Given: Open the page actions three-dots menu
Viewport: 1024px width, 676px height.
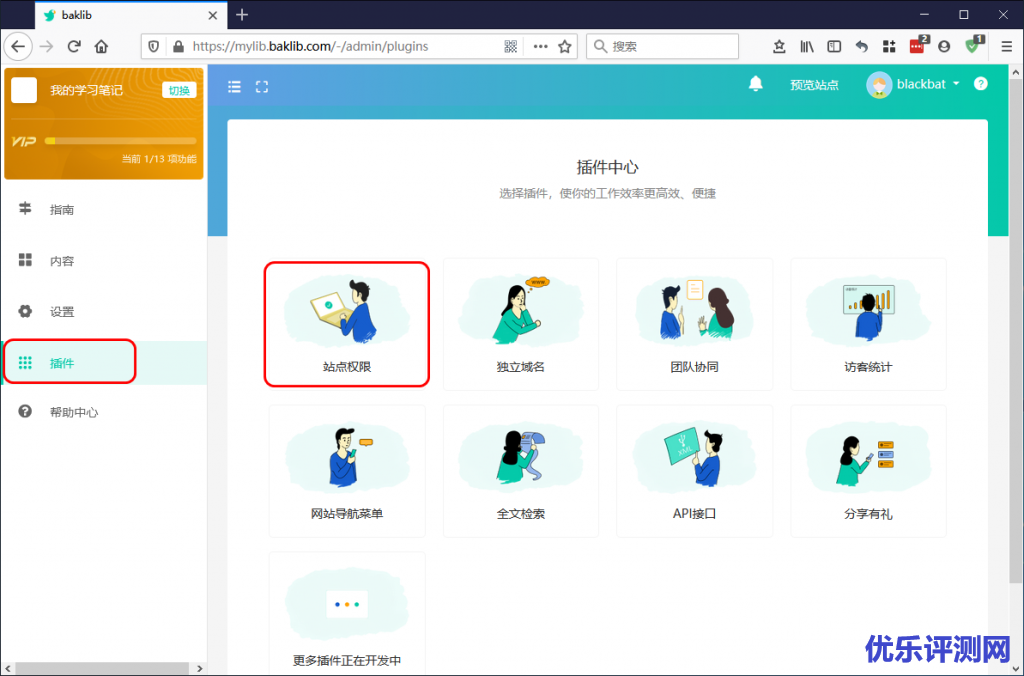Looking at the screenshot, I should [540, 46].
